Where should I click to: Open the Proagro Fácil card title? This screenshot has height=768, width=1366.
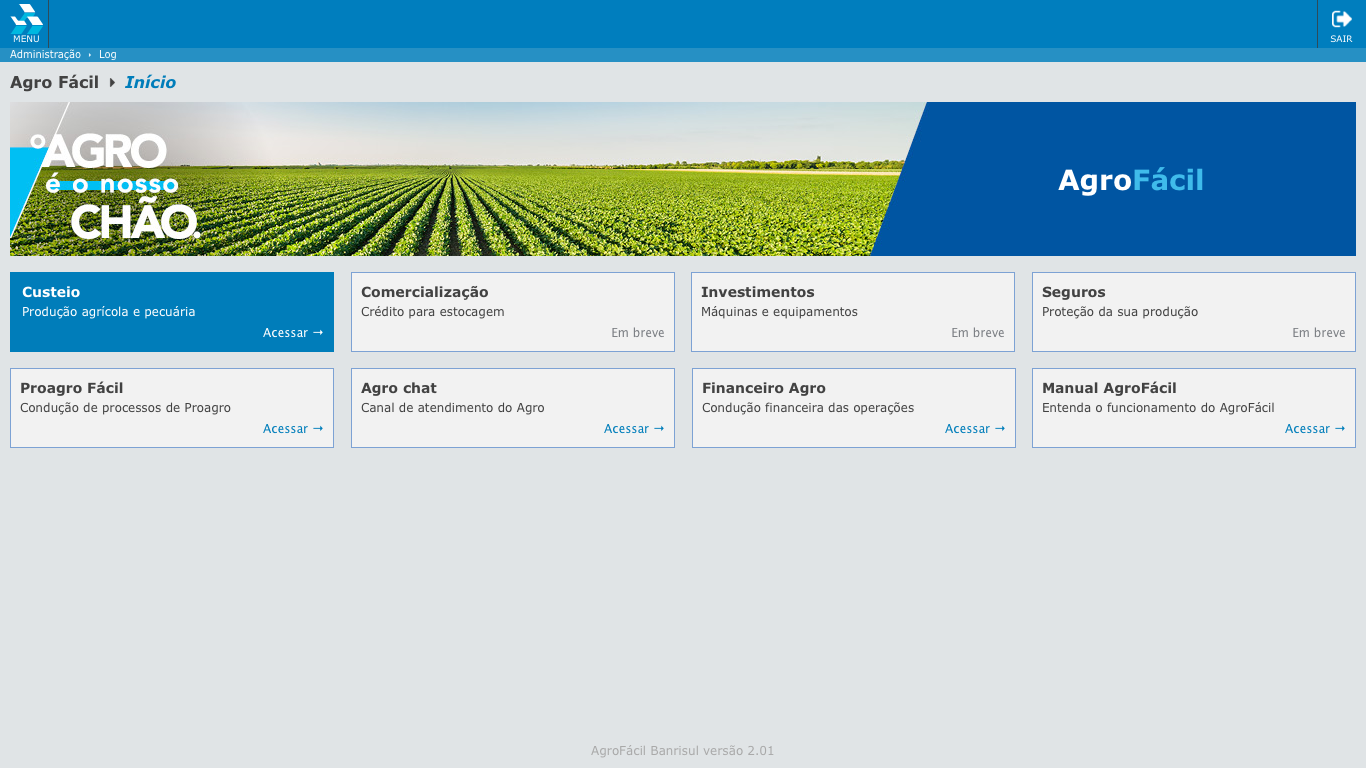click(72, 388)
